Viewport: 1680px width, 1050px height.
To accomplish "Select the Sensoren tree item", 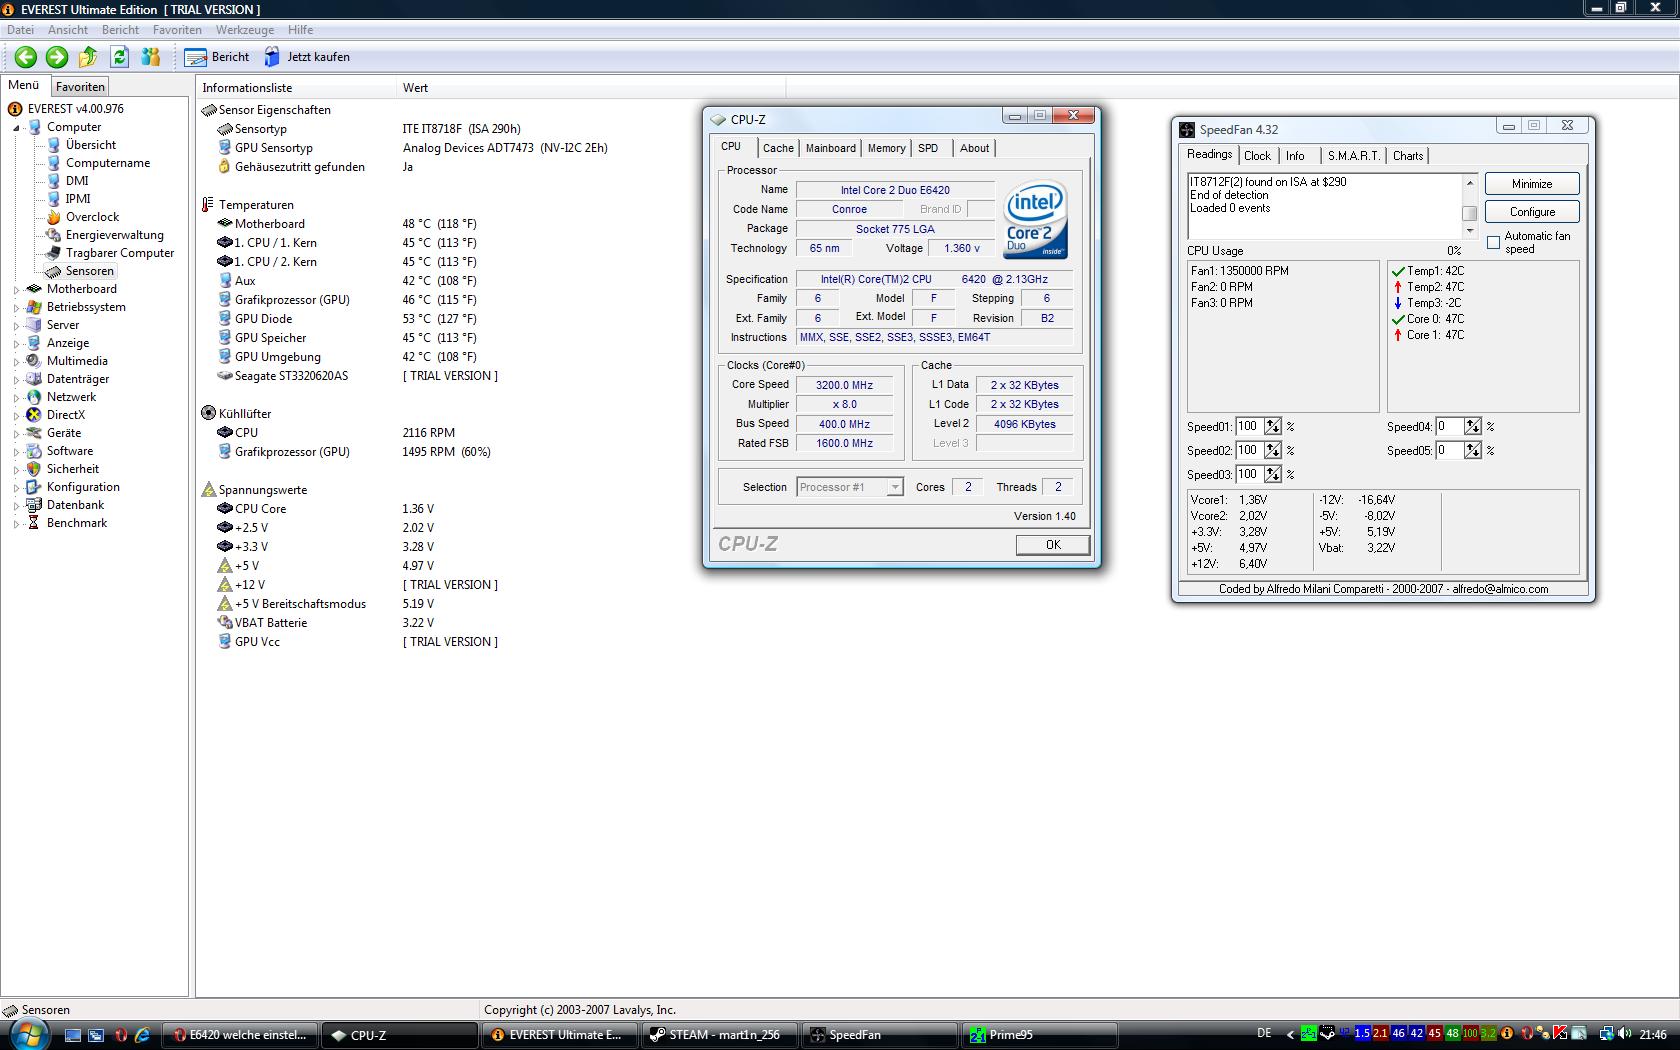I will pos(90,271).
